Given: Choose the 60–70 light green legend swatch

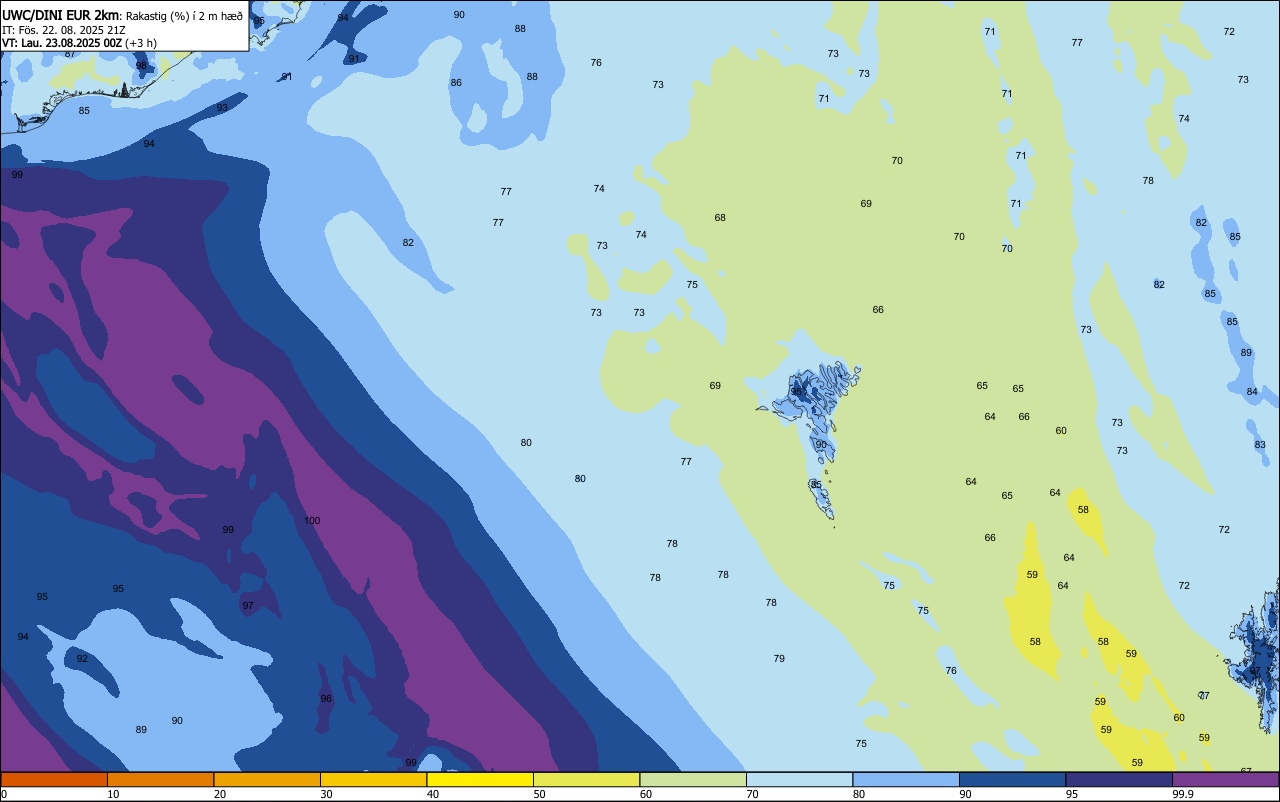Looking at the screenshot, I should 693,779.
